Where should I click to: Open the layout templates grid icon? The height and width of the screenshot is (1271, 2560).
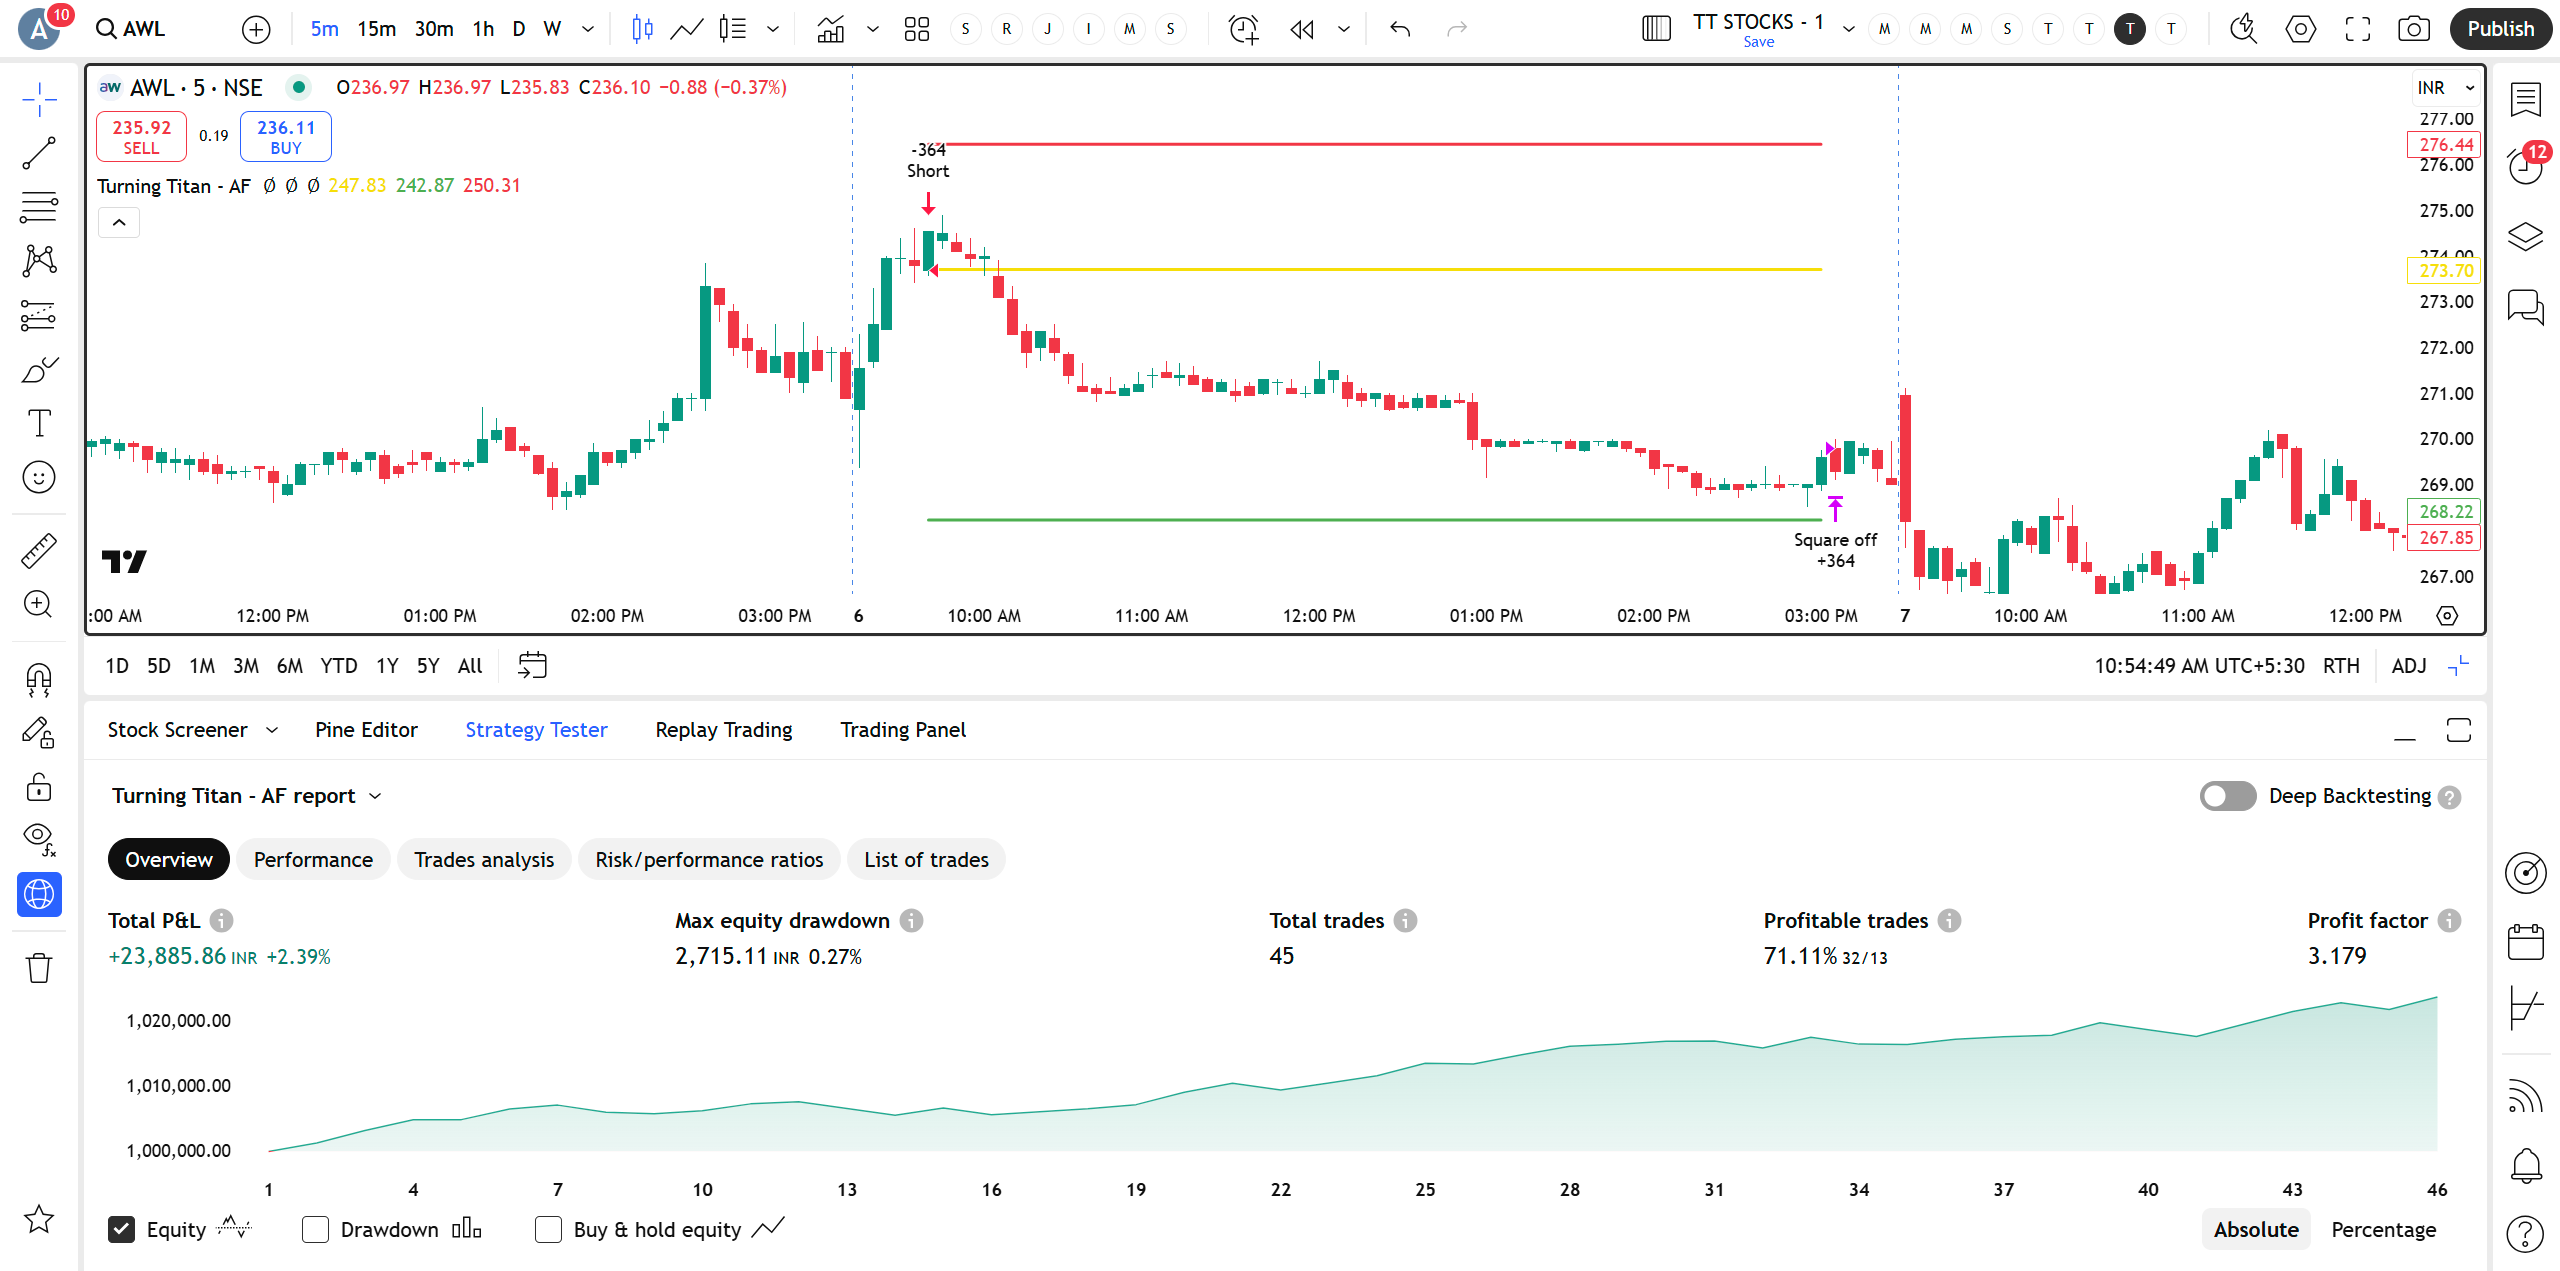click(917, 29)
